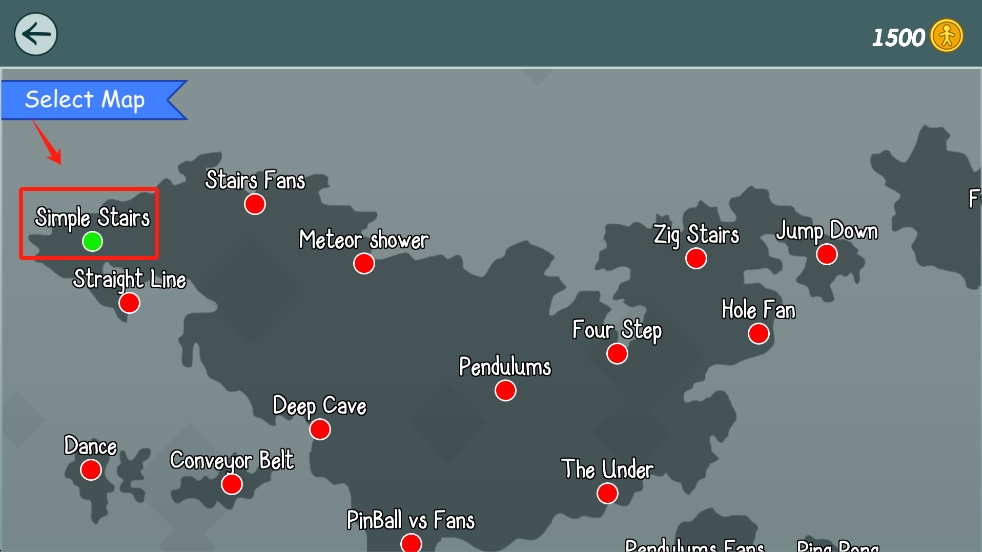Screen dimensions: 982x552
Task: Select the PinBall vs Fans marker
Action: tap(411, 543)
